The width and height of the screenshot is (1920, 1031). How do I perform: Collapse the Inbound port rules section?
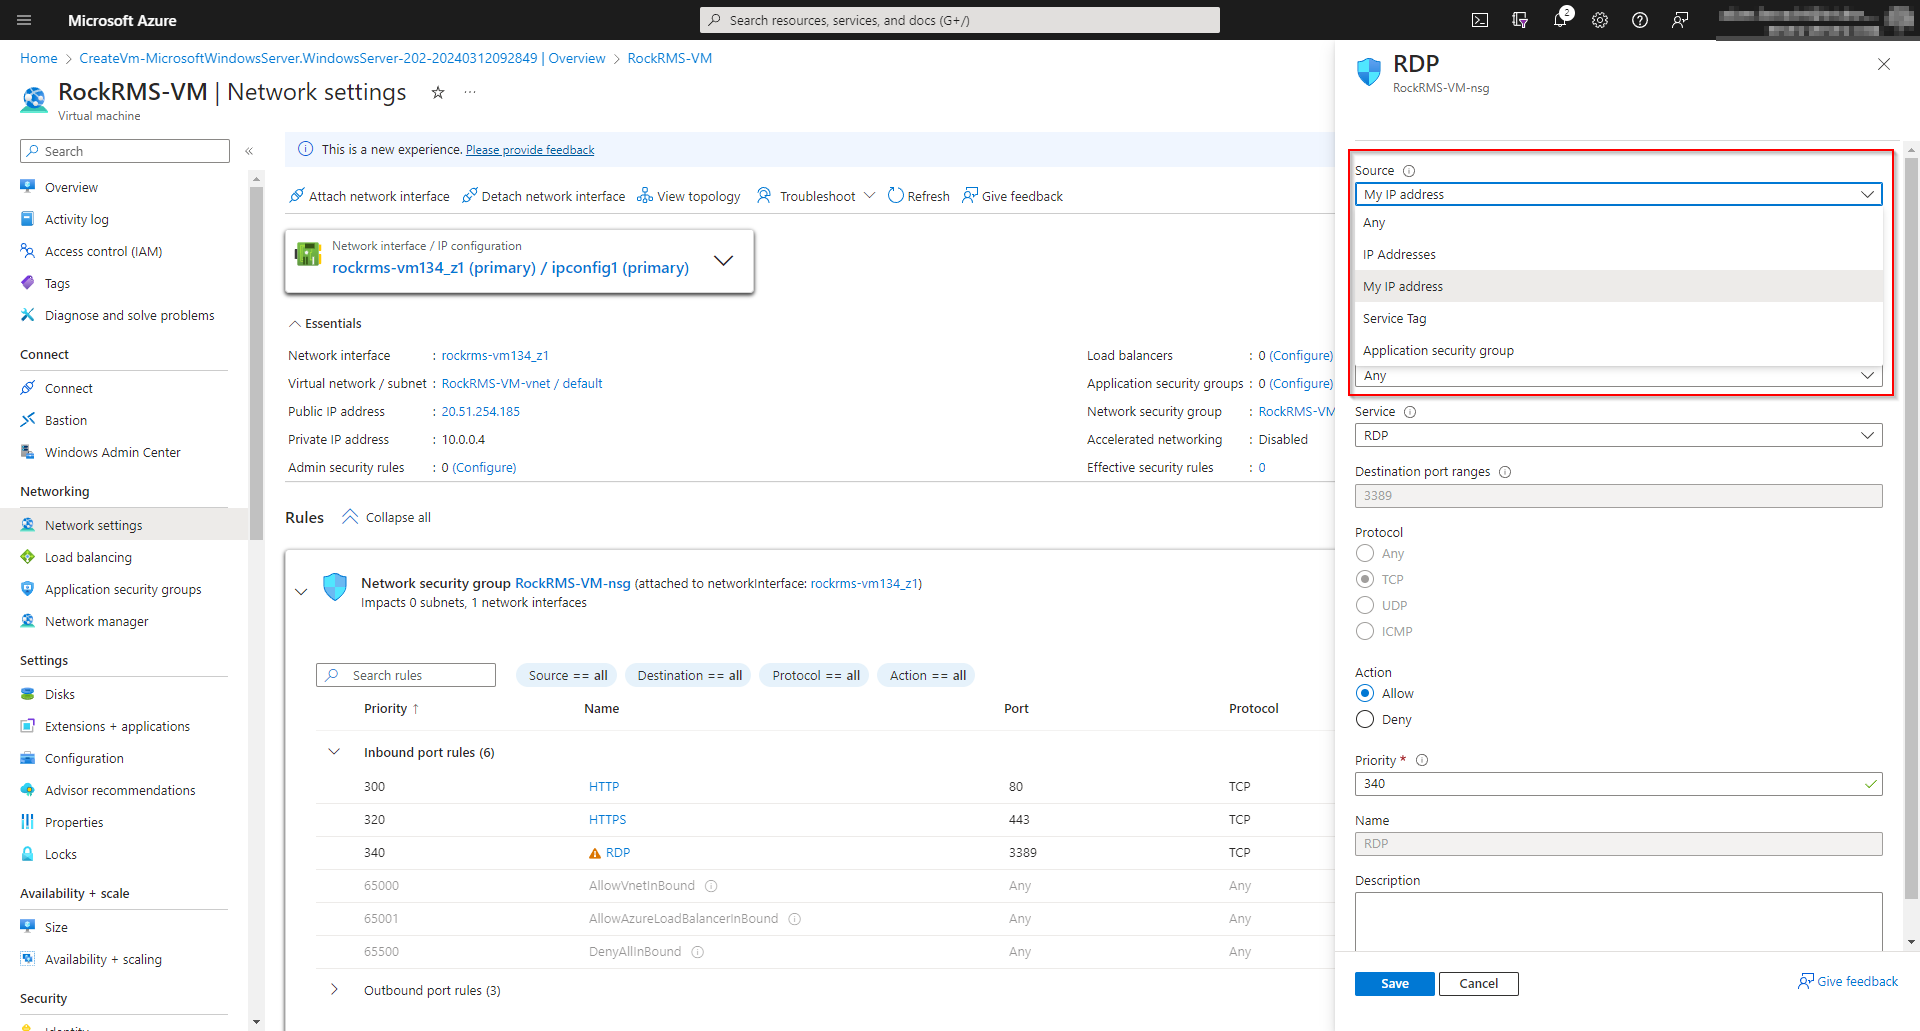click(x=334, y=752)
